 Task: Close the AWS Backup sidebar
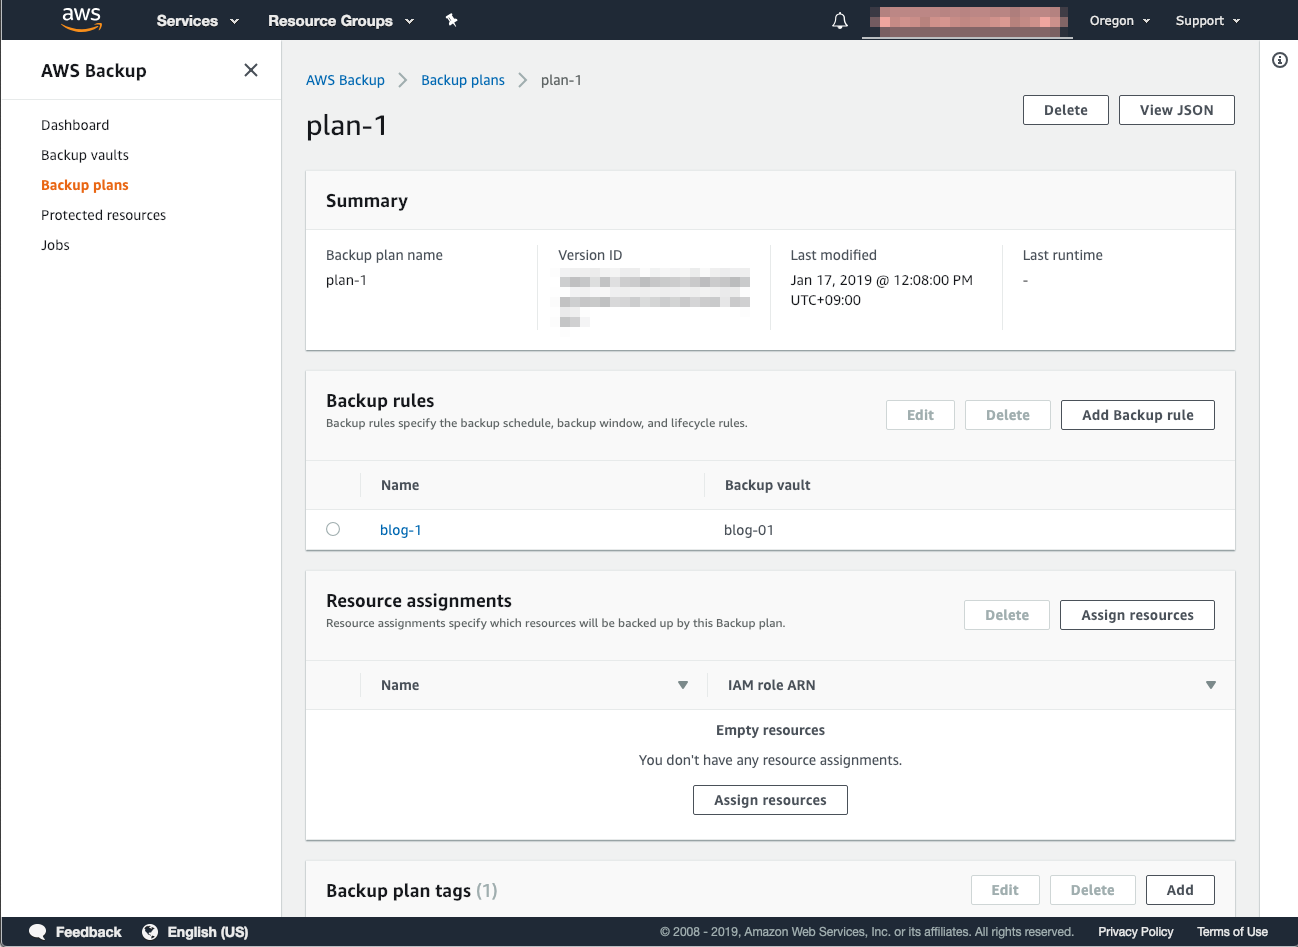pyautogui.click(x=250, y=70)
